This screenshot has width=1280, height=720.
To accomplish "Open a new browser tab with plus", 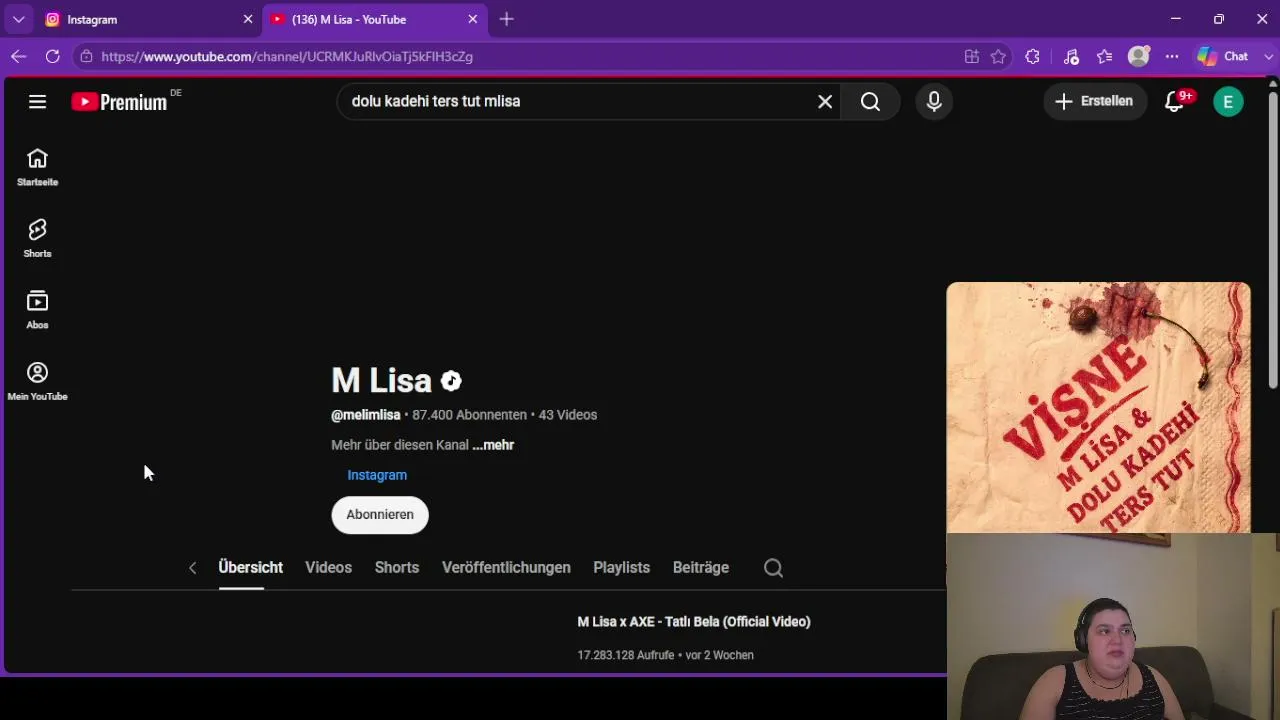I will click(x=507, y=19).
